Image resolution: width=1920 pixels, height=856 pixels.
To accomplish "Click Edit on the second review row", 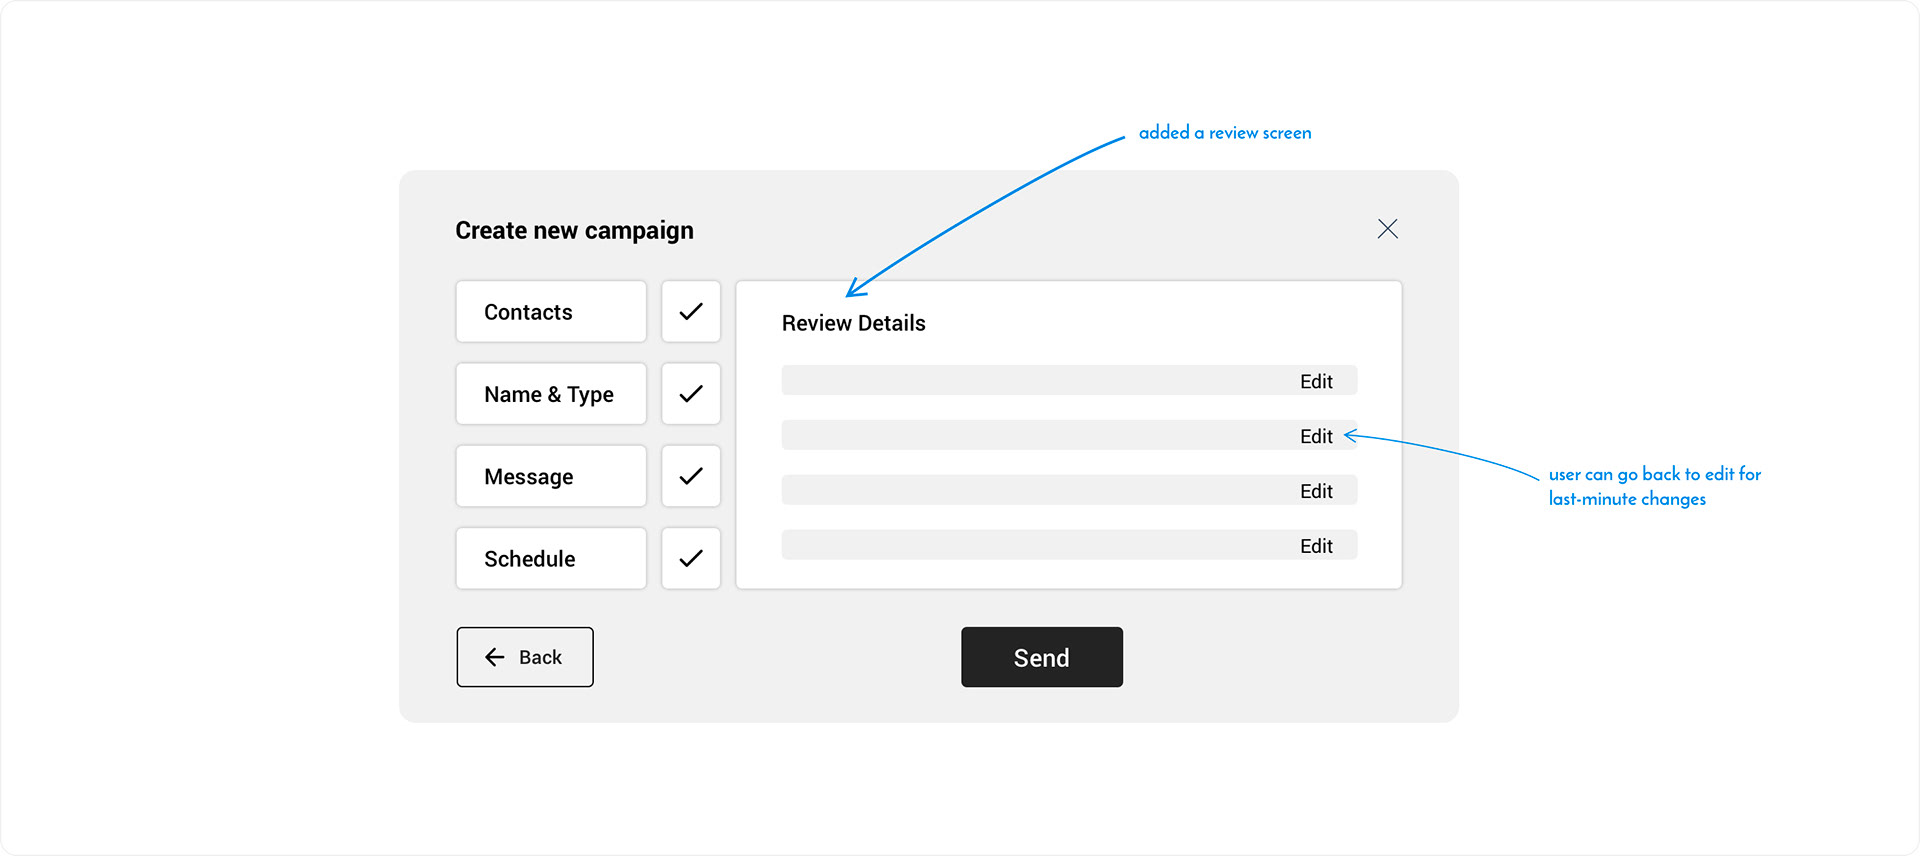I will pos(1316,436).
